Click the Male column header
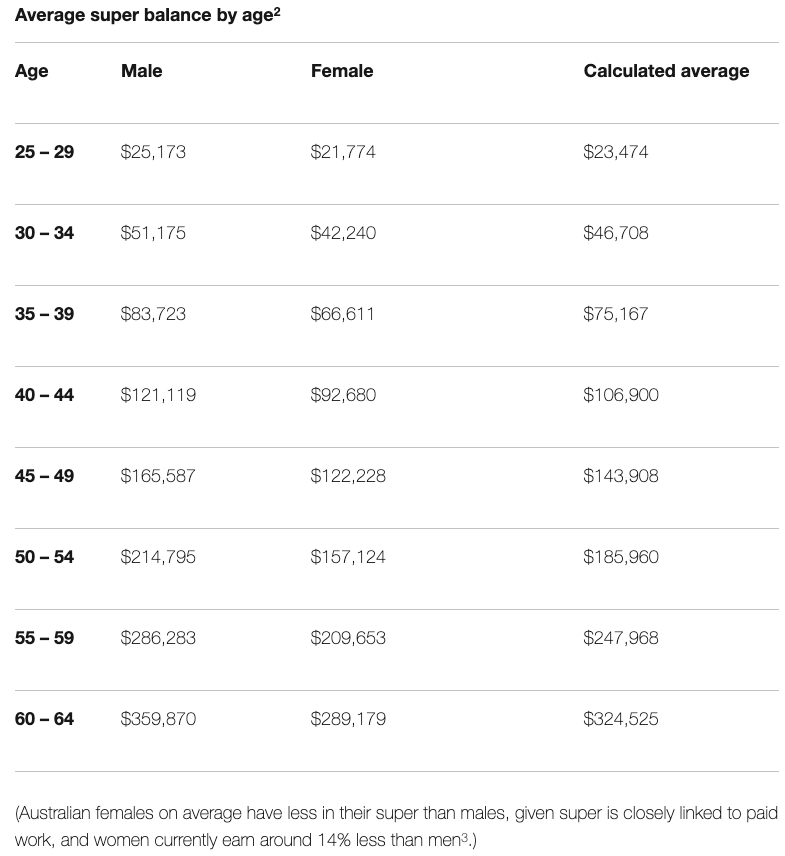This screenshot has width=785, height=856. (141, 70)
